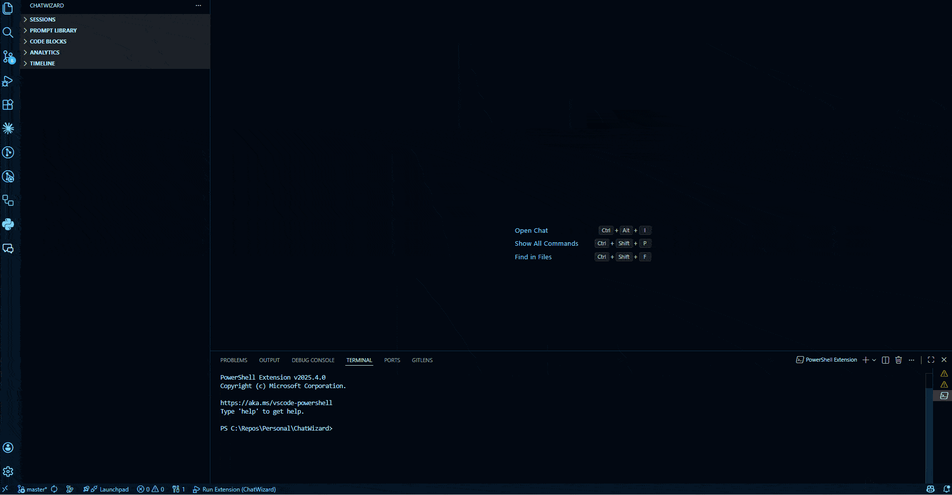Expand the CODE BLOCKS section

click(x=115, y=41)
